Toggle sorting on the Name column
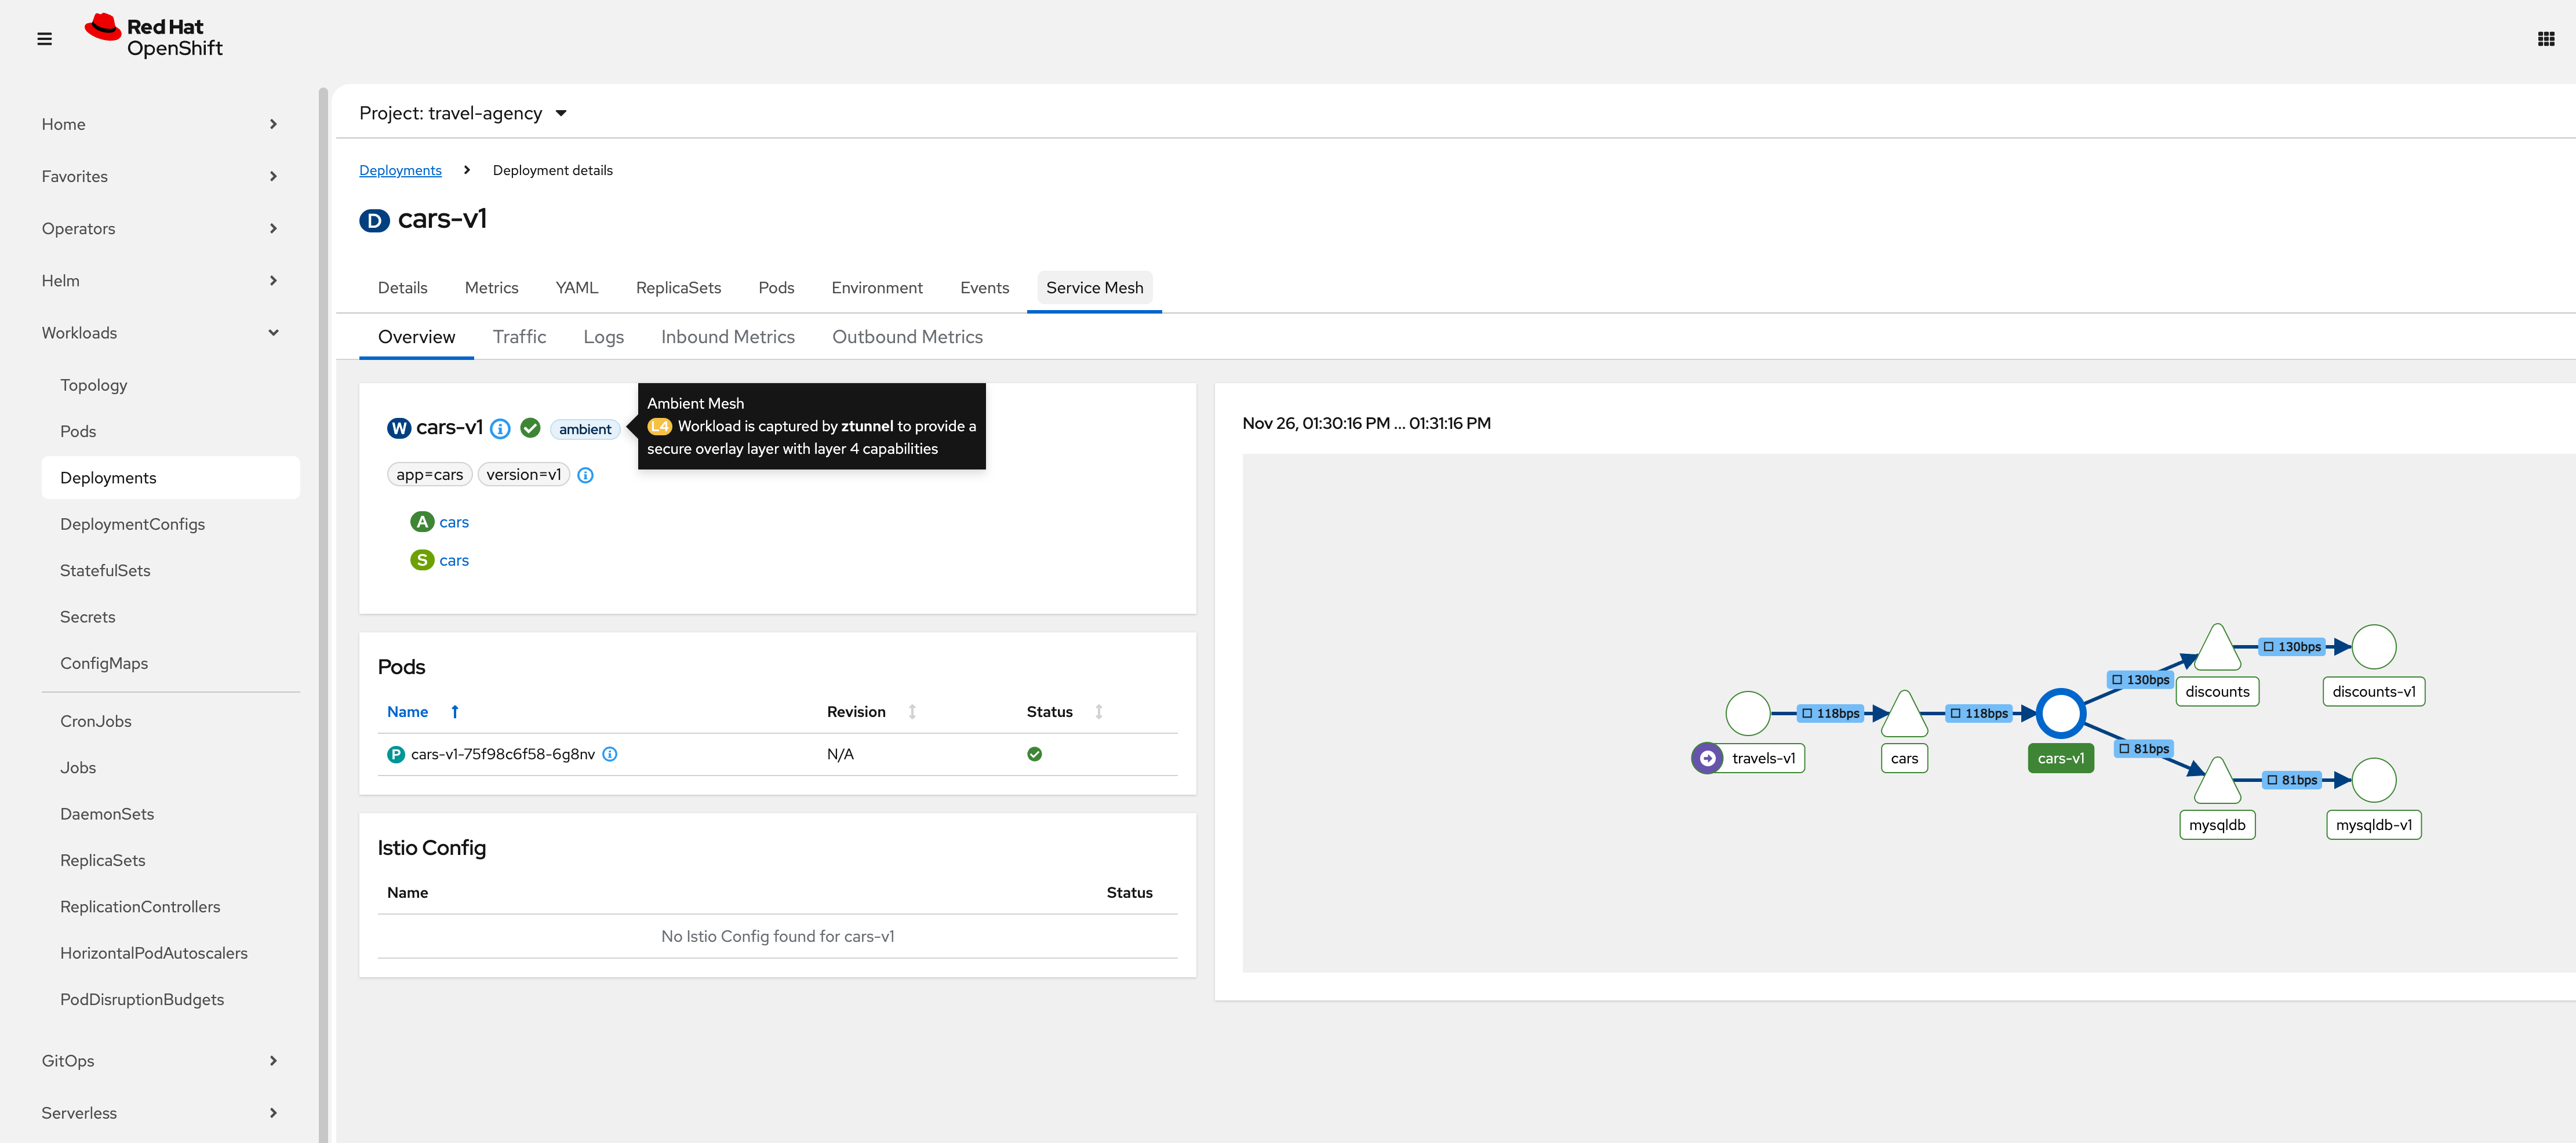 click(x=455, y=711)
